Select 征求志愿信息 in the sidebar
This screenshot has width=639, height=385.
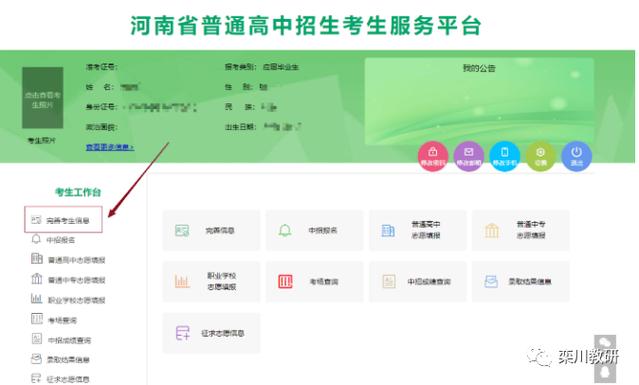pyautogui.click(x=60, y=379)
